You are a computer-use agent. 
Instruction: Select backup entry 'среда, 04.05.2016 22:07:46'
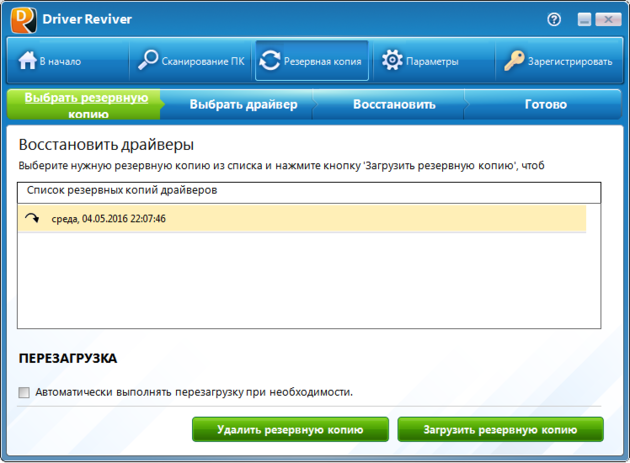(108, 219)
